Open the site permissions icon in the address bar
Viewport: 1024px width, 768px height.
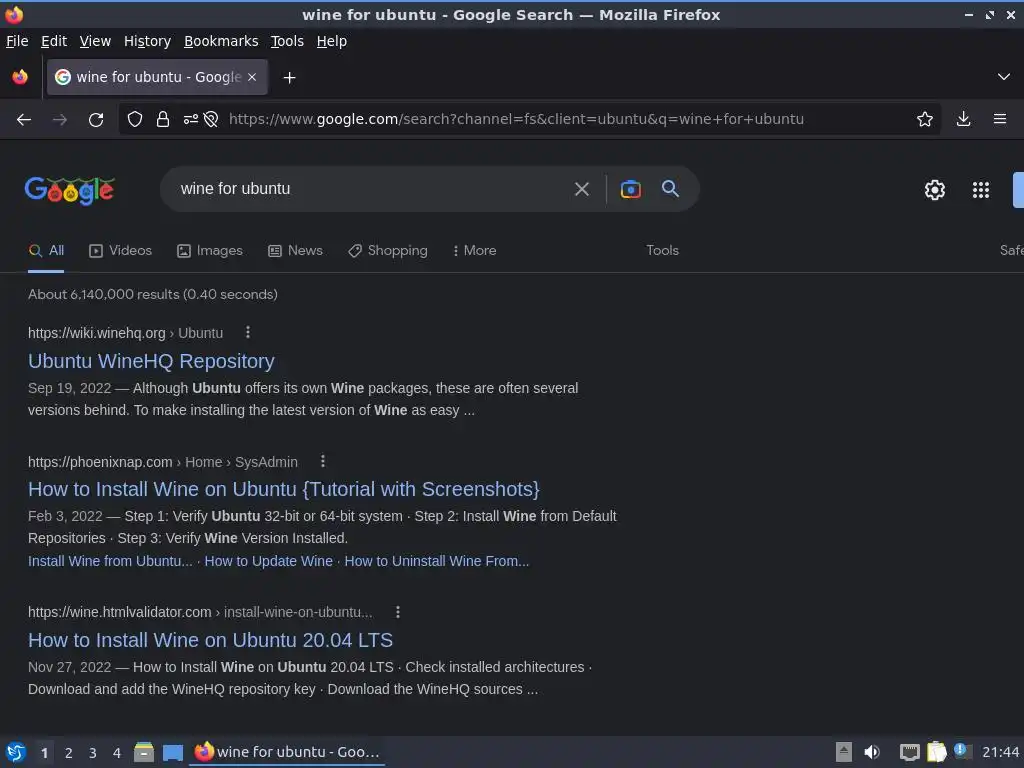pos(191,119)
